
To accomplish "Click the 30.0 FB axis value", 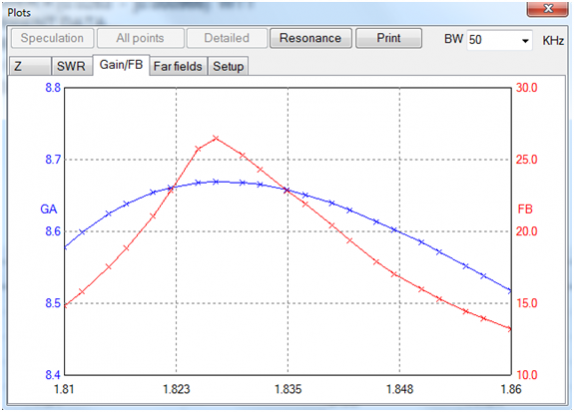I will (x=526, y=88).
